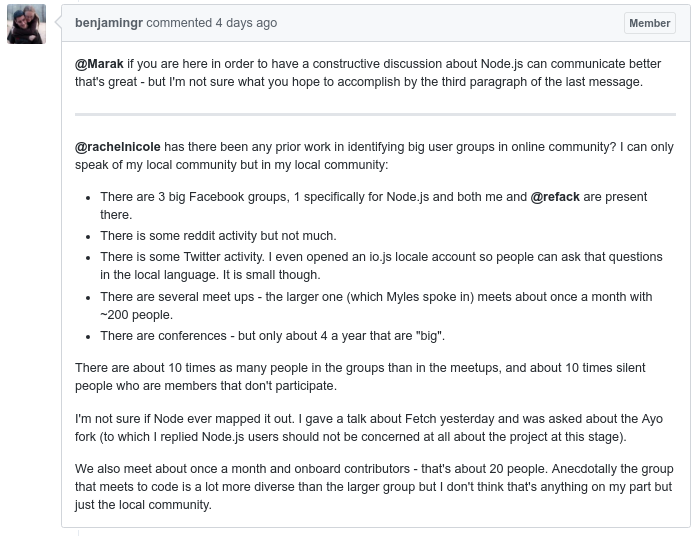Open the benjamingr username profile link
Screen dimensions: 698x536
109,23
